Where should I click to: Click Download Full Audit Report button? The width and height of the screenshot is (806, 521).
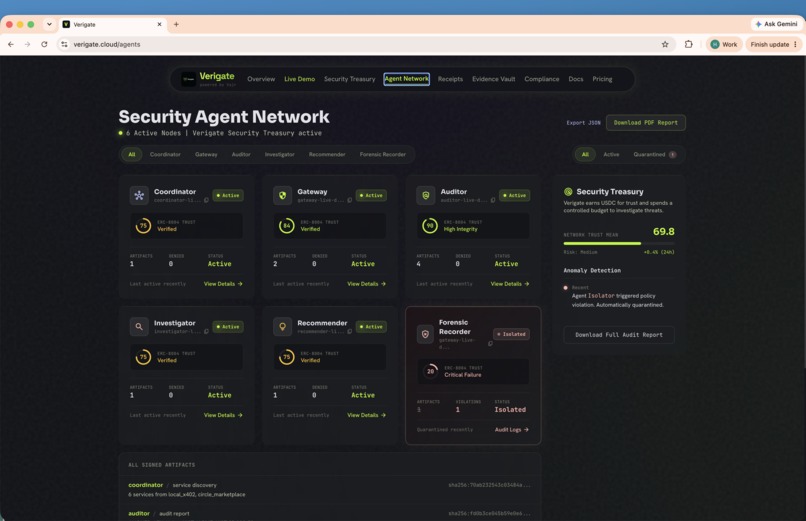[619, 334]
